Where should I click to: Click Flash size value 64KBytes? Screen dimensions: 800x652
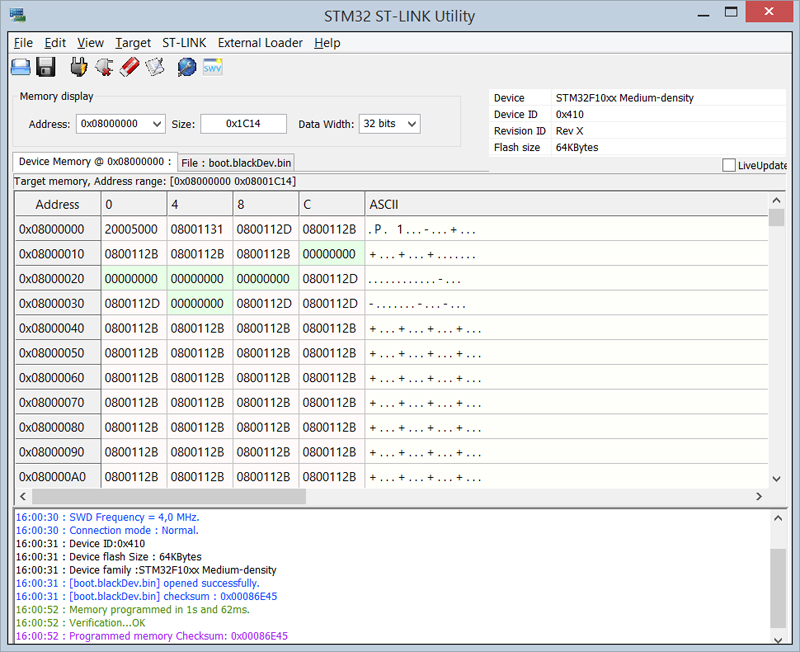point(577,147)
